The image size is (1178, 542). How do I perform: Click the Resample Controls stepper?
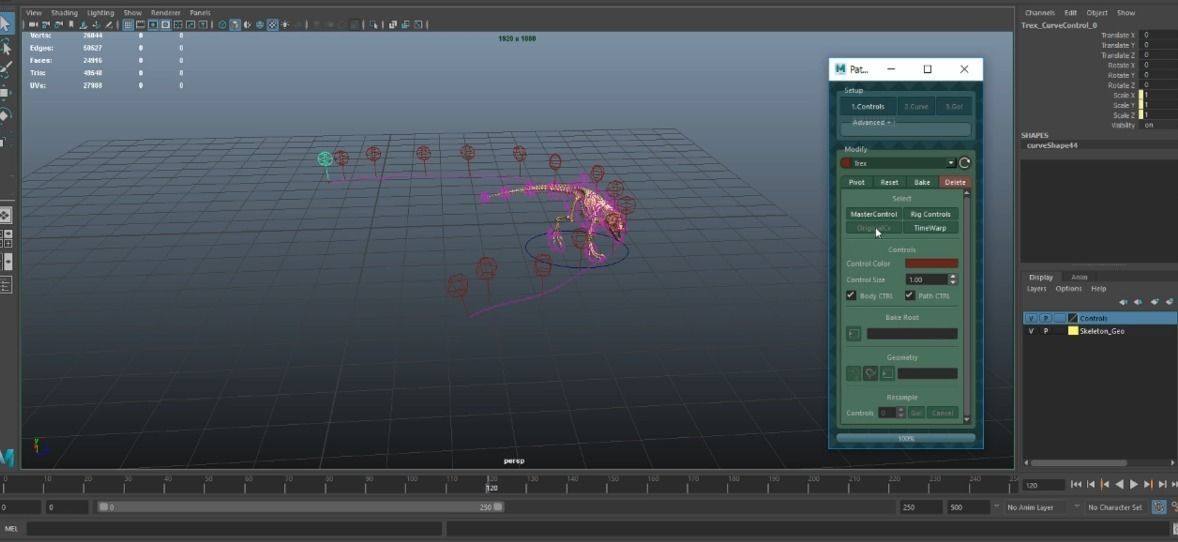tap(902, 413)
